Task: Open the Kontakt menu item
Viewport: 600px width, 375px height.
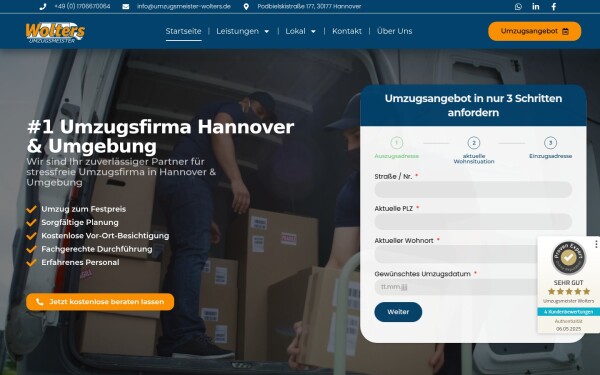Action: pyautogui.click(x=347, y=31)
